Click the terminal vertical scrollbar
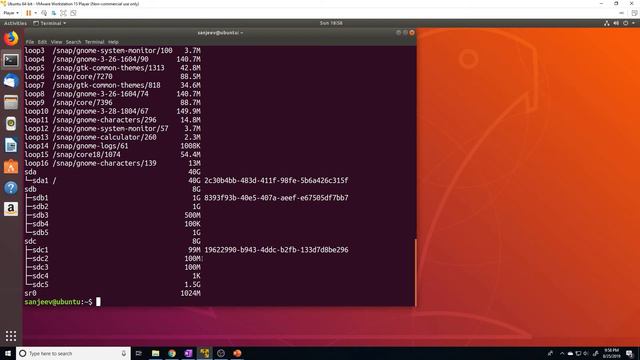The height and width of the screenshot is (360, 640). (416, 272)
